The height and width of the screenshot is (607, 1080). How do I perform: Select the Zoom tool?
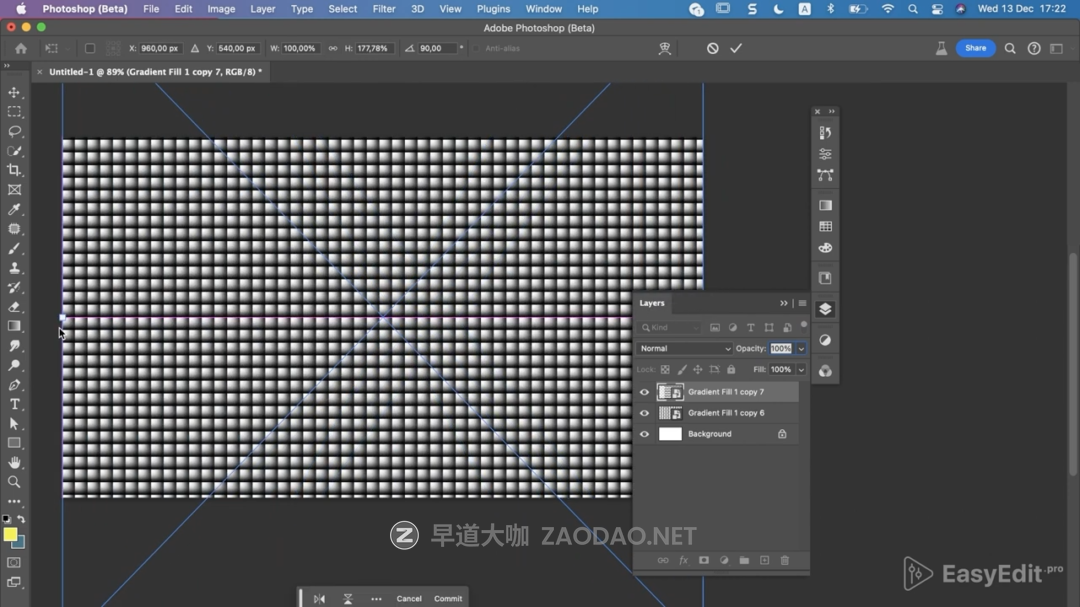[14, 482]
